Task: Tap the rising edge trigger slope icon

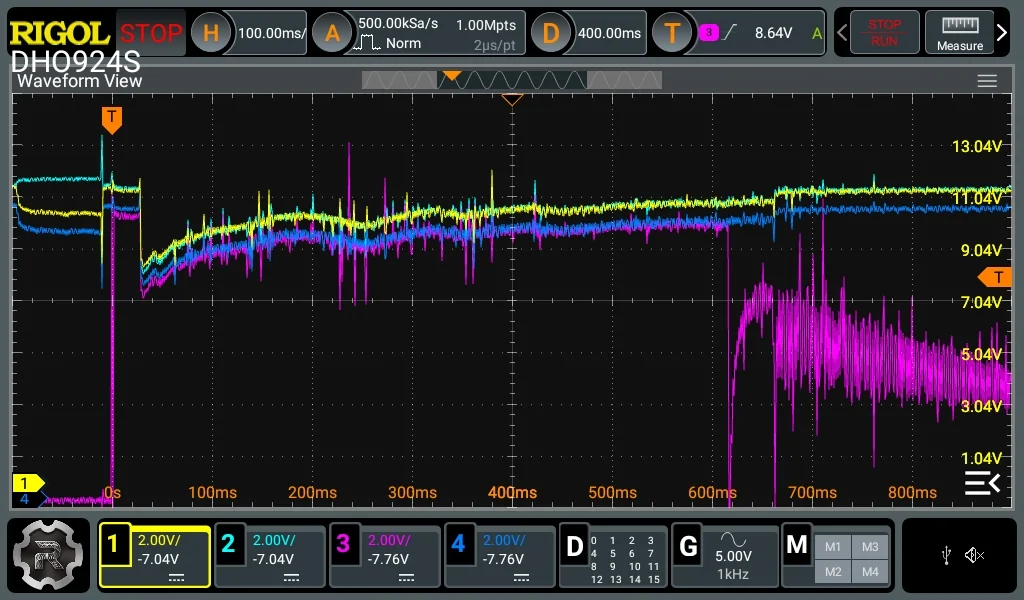Action: click(x=730, y=32)
